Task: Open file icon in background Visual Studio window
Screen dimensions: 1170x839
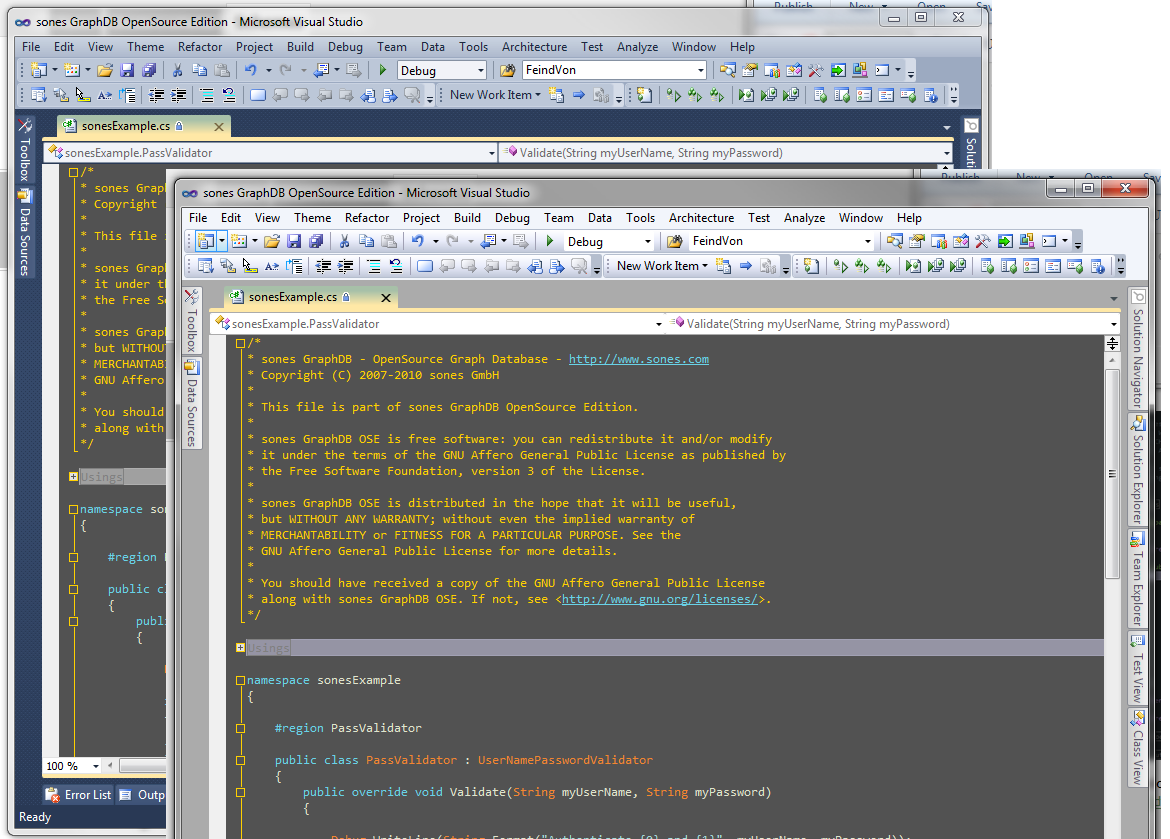Action: 105,70
